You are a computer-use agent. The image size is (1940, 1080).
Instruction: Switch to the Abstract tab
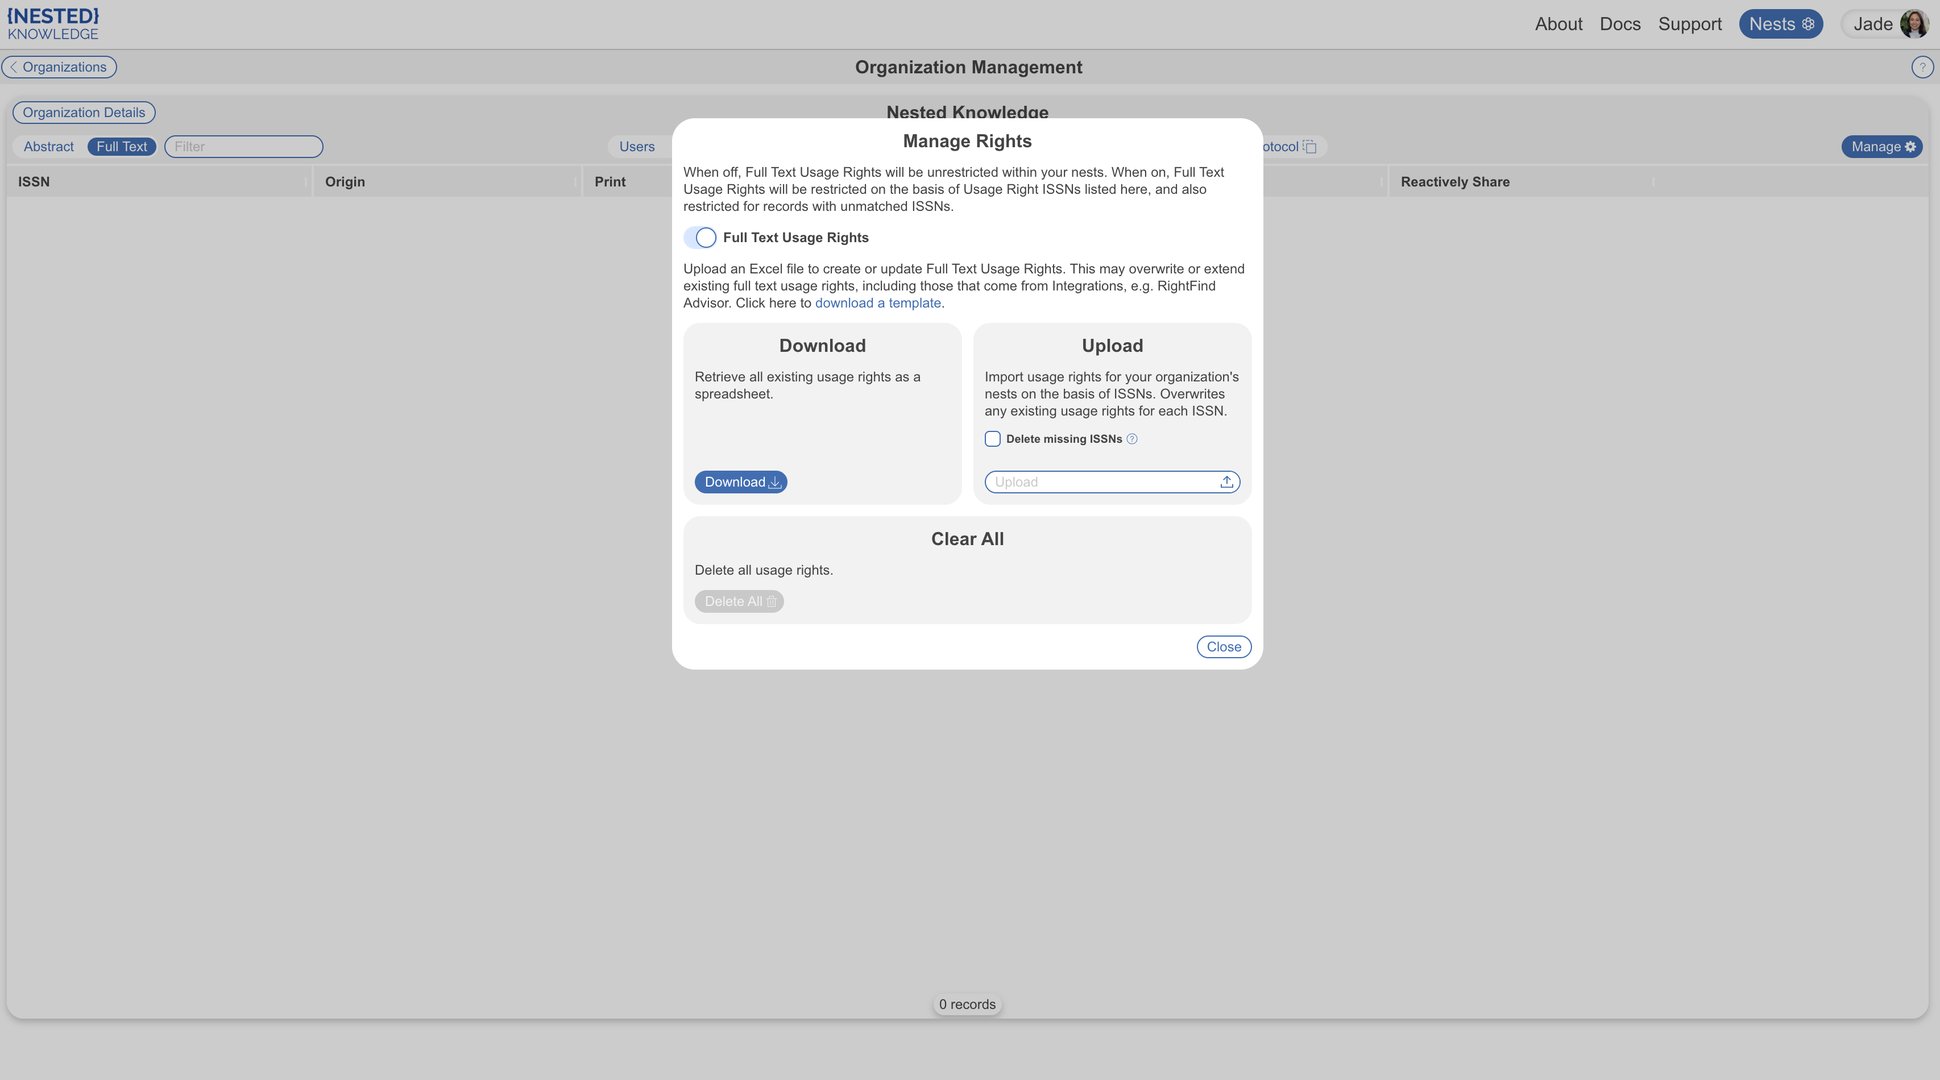pos(49,146)
